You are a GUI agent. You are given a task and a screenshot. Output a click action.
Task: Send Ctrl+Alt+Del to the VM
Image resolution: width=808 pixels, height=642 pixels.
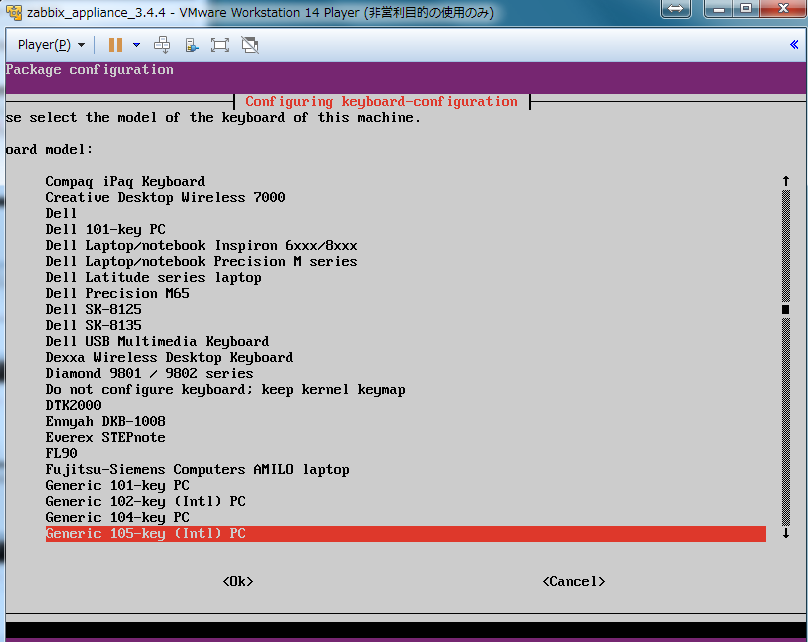tap(162, 45)
